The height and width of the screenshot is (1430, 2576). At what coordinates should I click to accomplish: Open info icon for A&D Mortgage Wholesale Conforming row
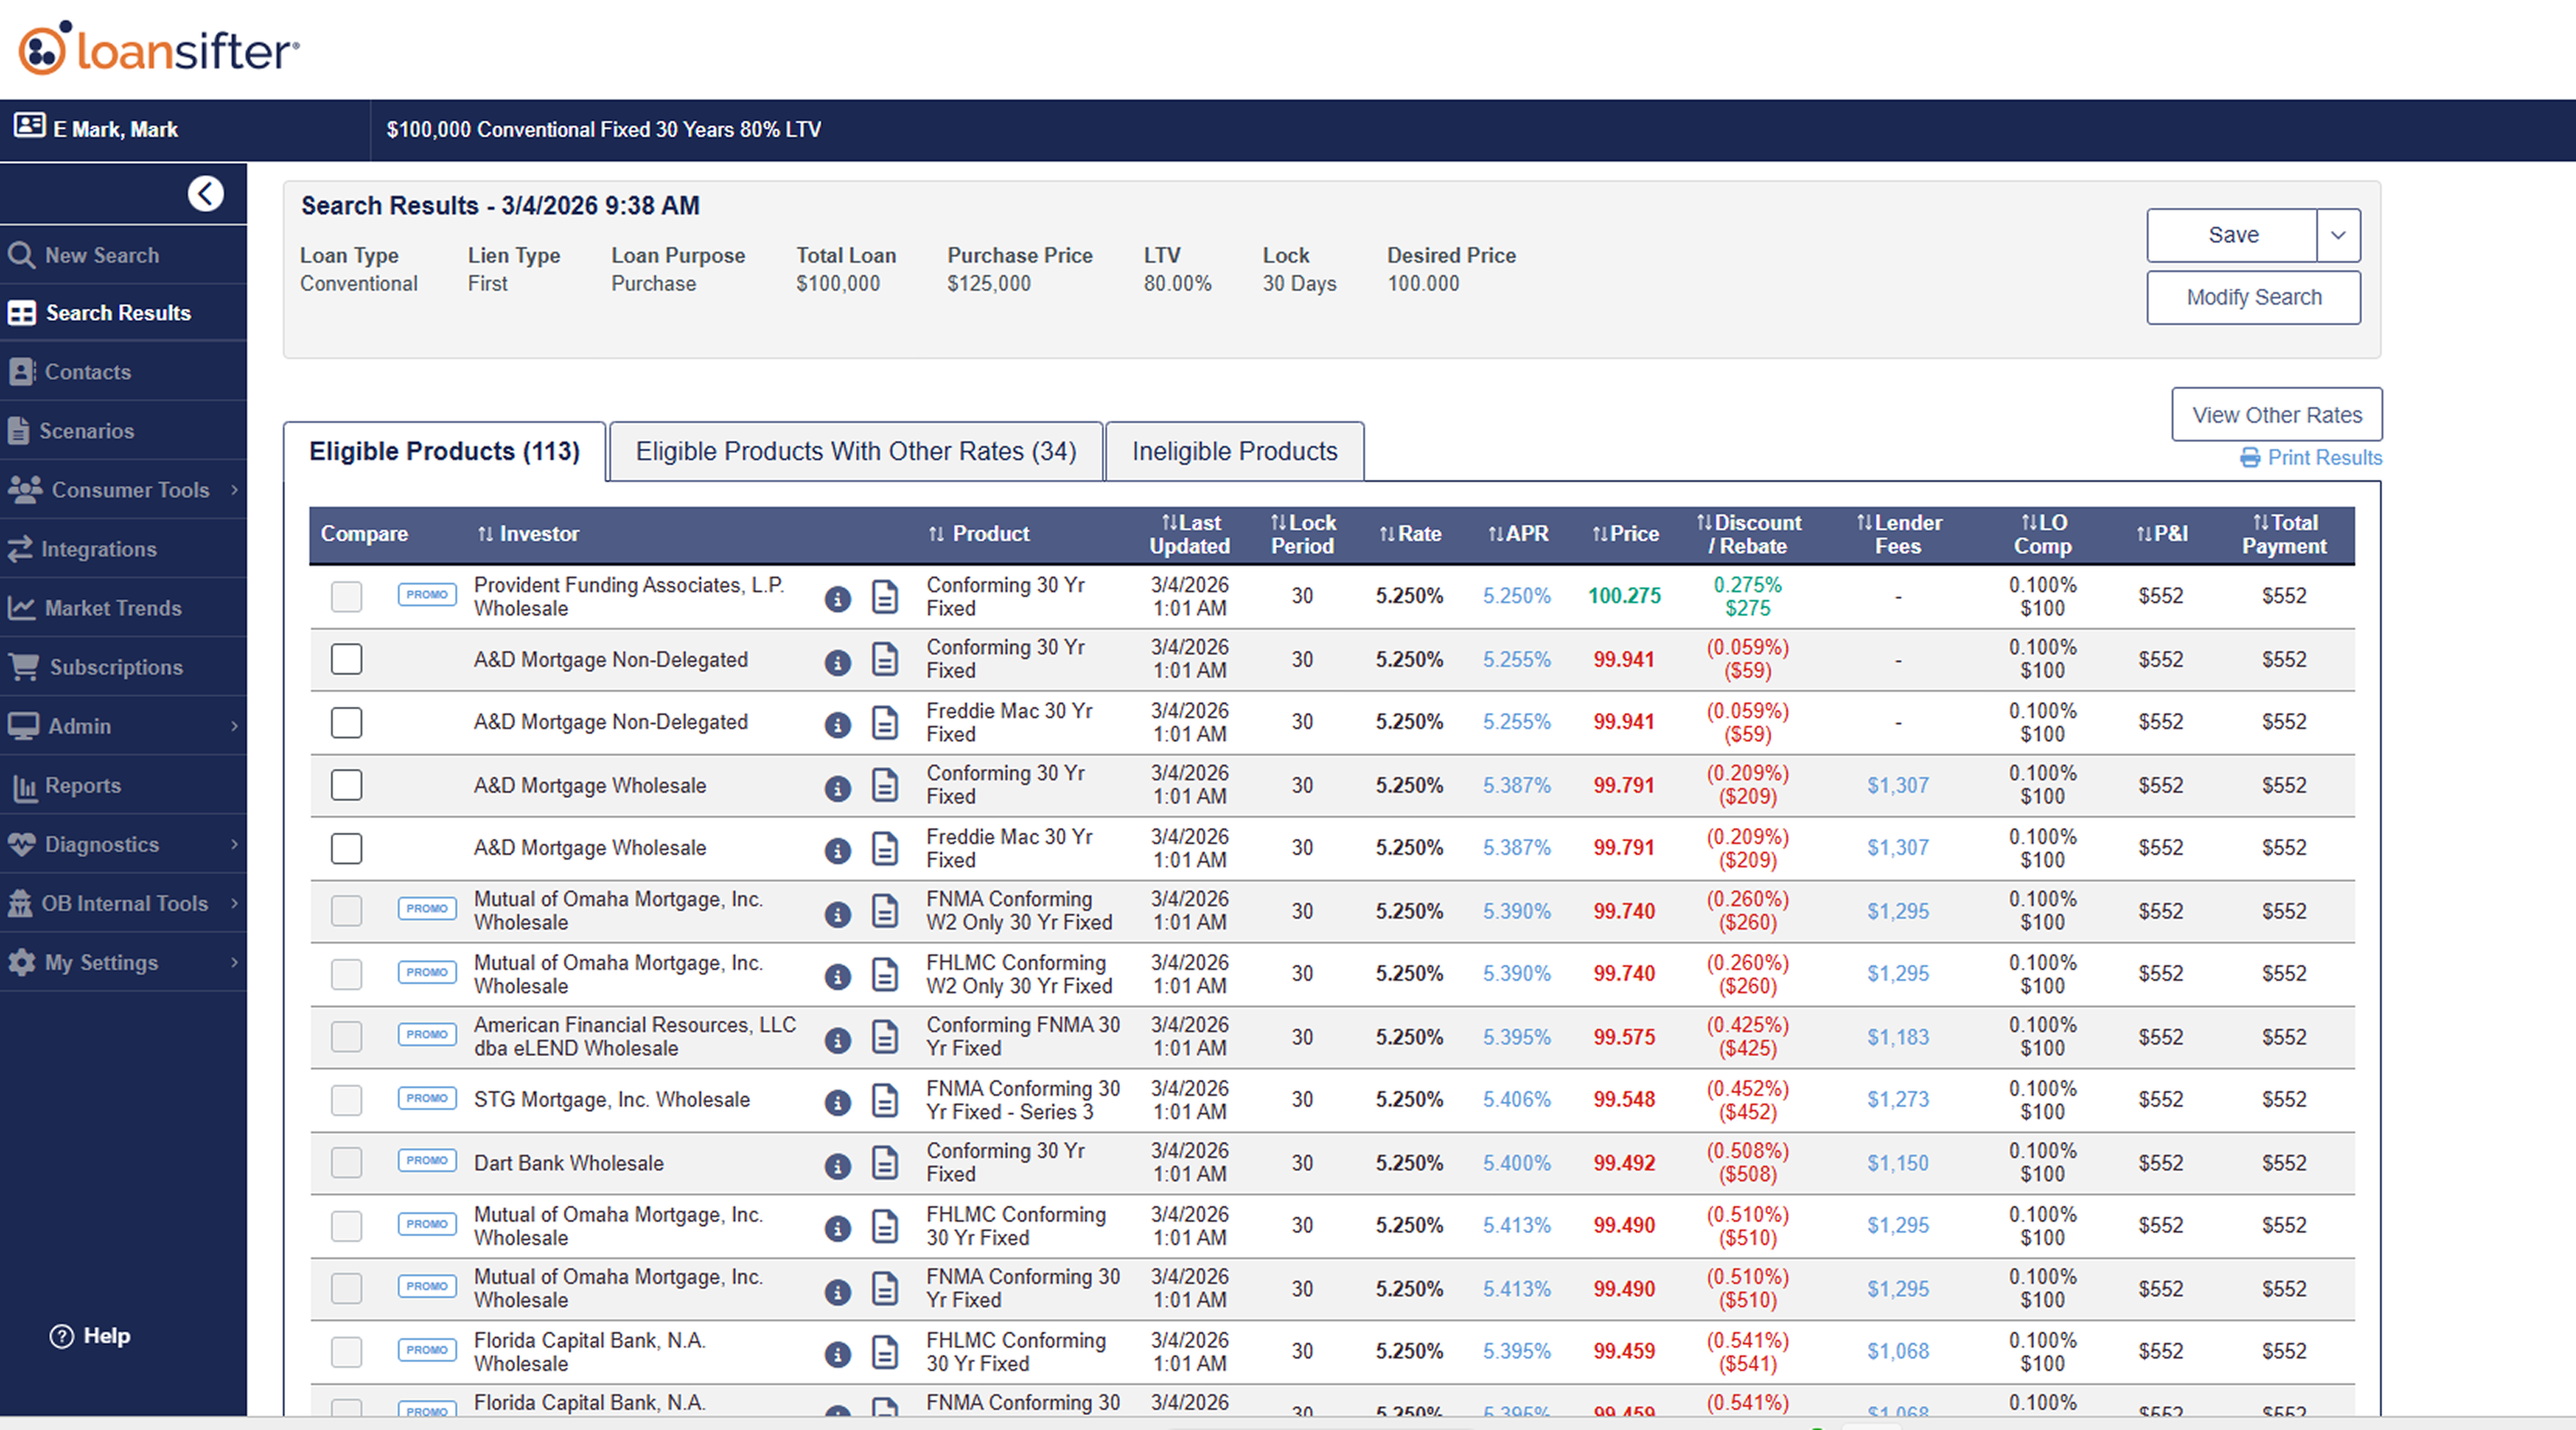838,788
